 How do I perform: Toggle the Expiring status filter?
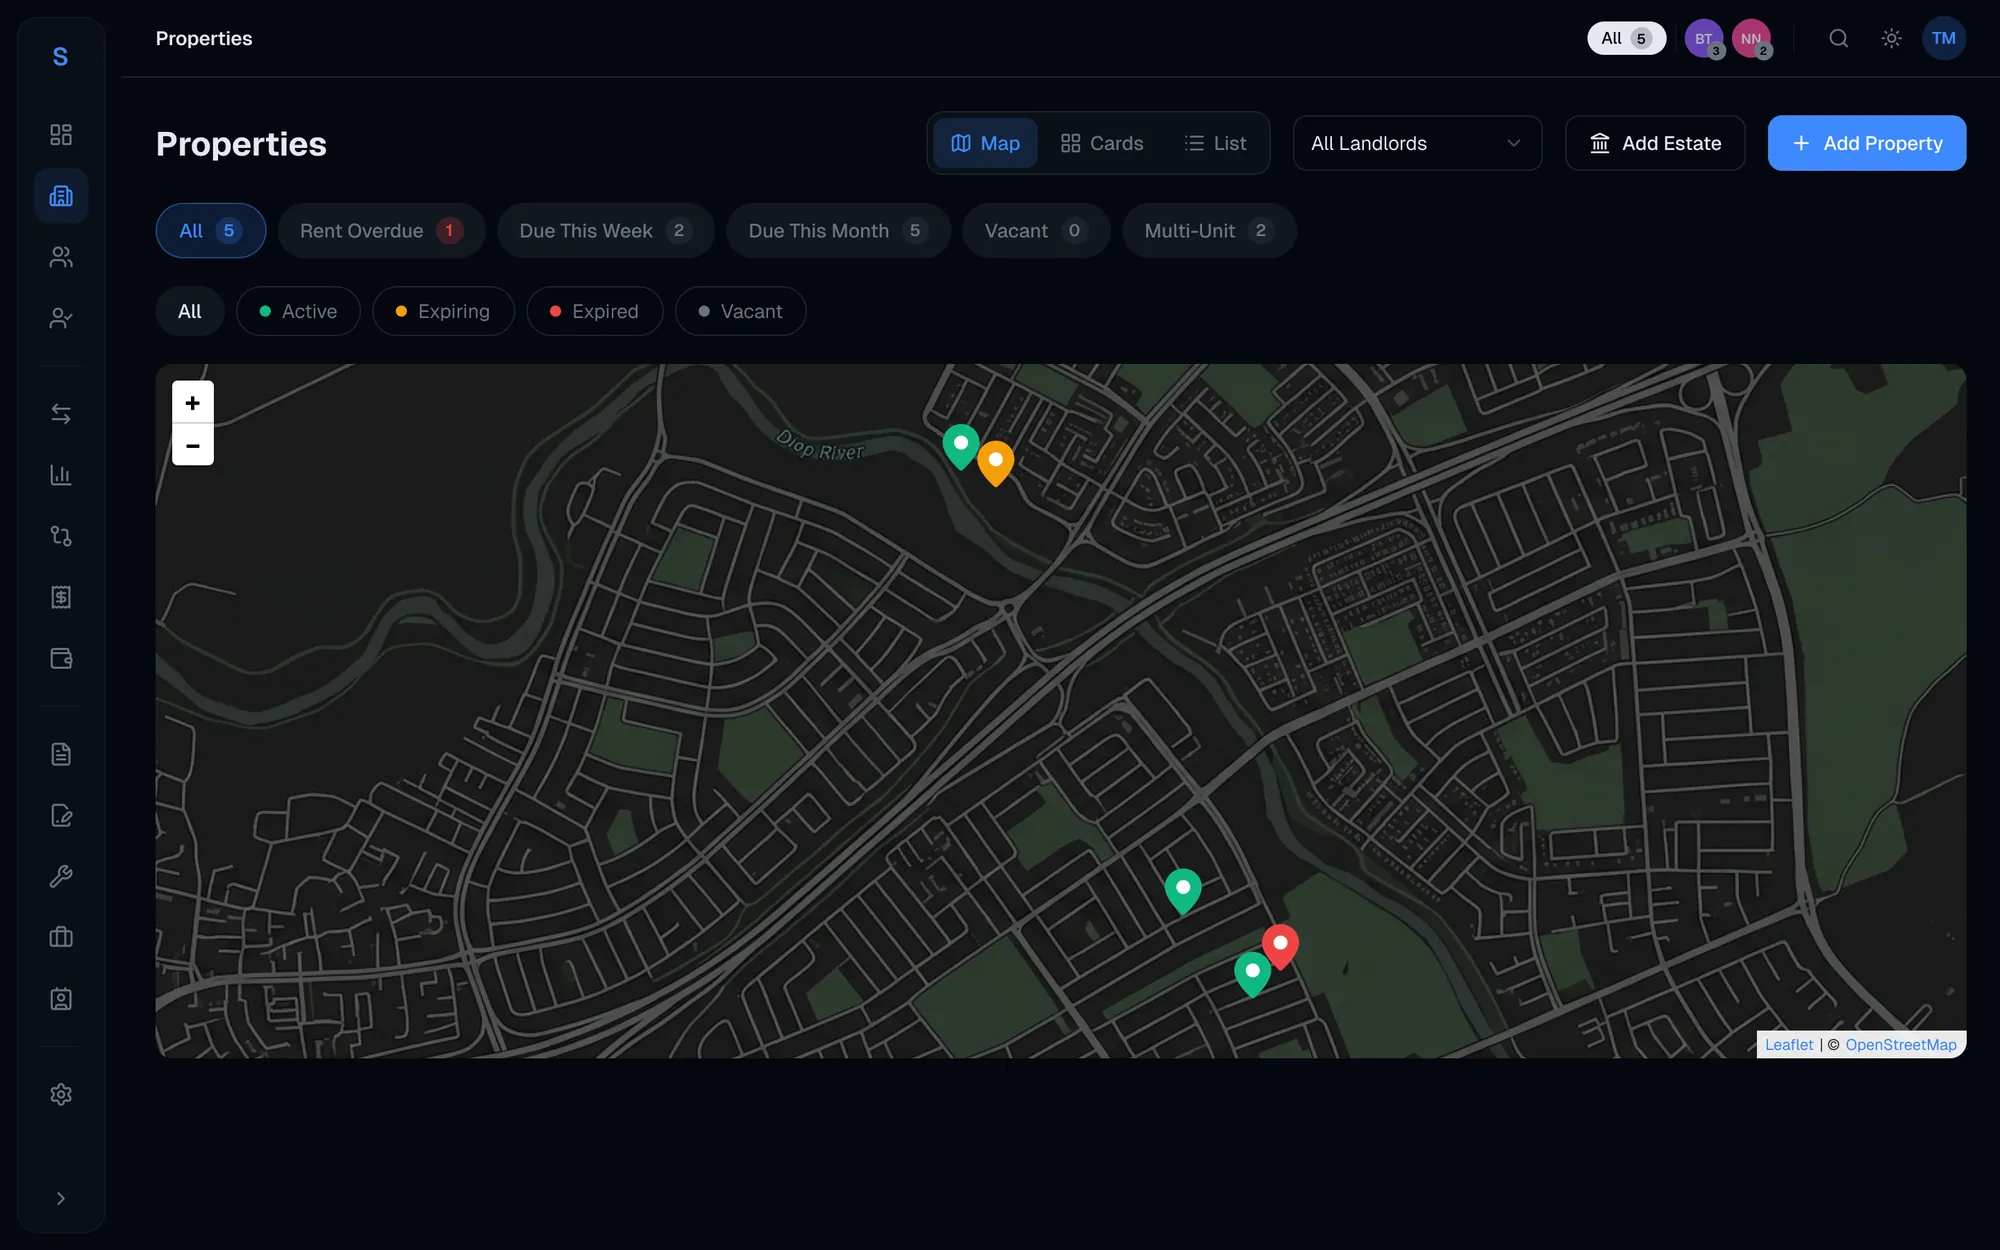click(443, 311)
